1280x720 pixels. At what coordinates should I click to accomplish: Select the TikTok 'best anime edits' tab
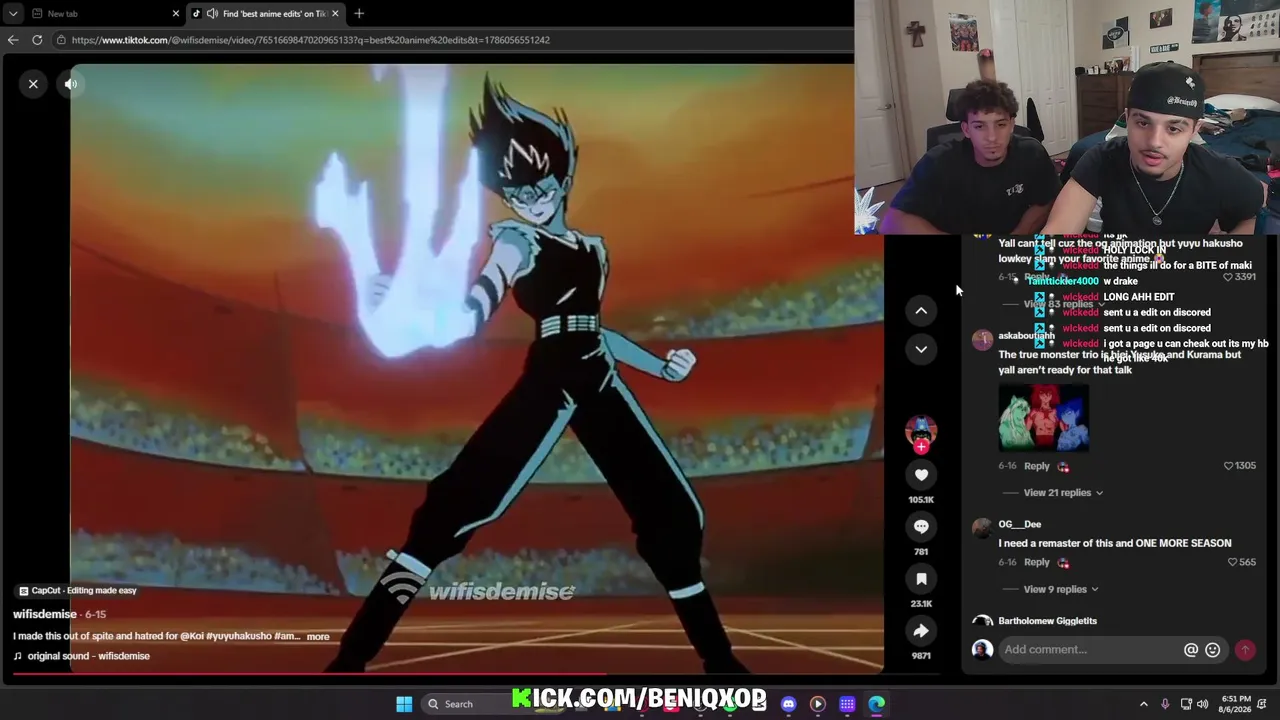point(267,14)
